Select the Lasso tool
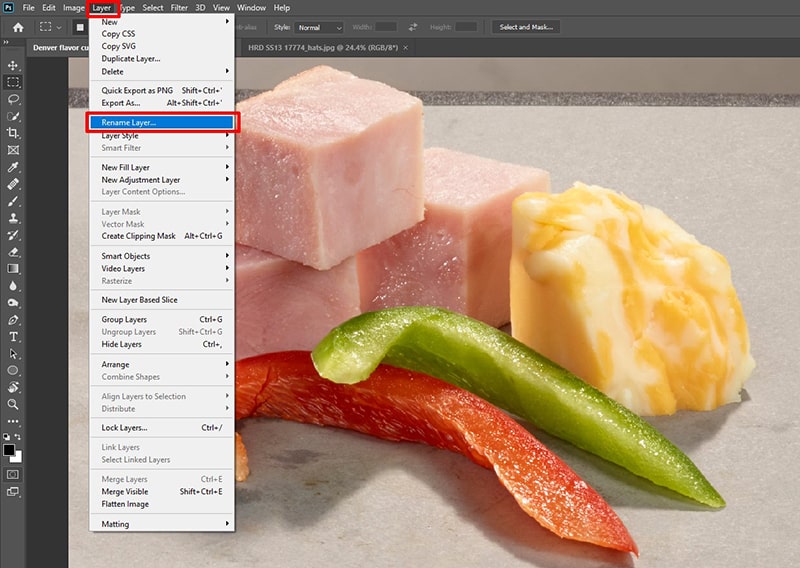 tap(13, 99)
